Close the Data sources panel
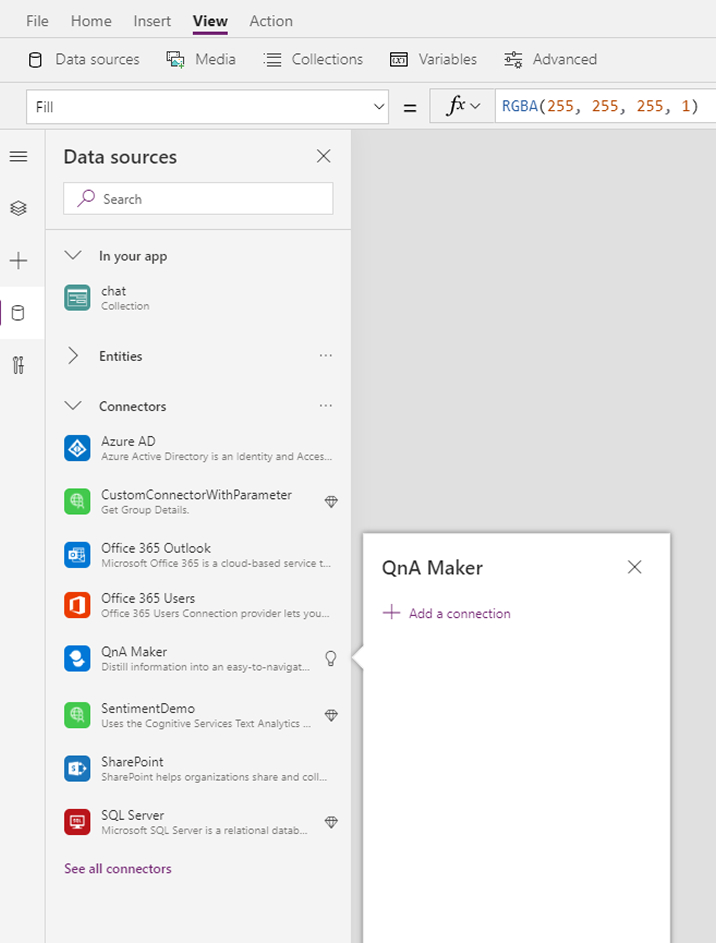Viewport: 716px width, 943px height. [323, 156]
